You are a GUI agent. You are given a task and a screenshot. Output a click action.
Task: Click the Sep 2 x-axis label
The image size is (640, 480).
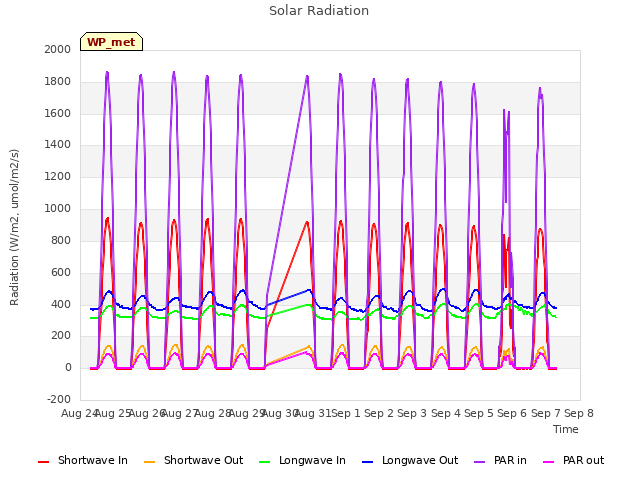379,413
